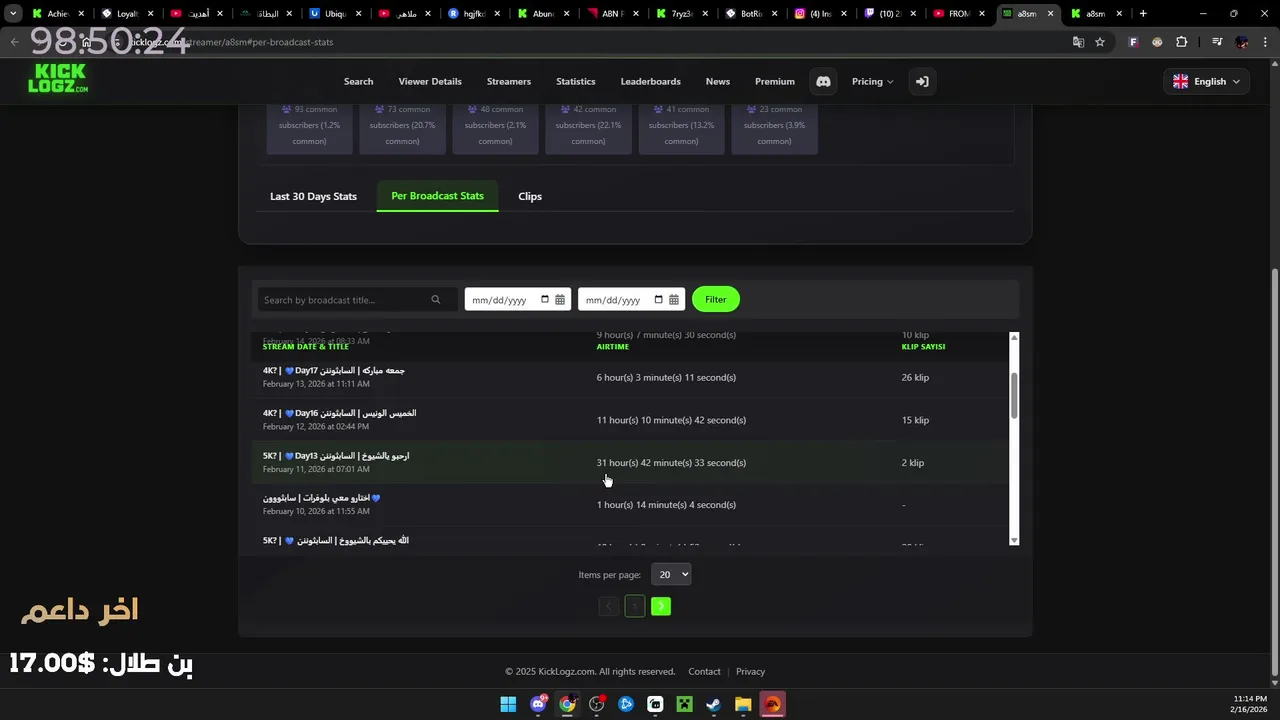The image size is (1280, 720).
Task: Click the green Filter button
Action: click(x=716, y=299)
